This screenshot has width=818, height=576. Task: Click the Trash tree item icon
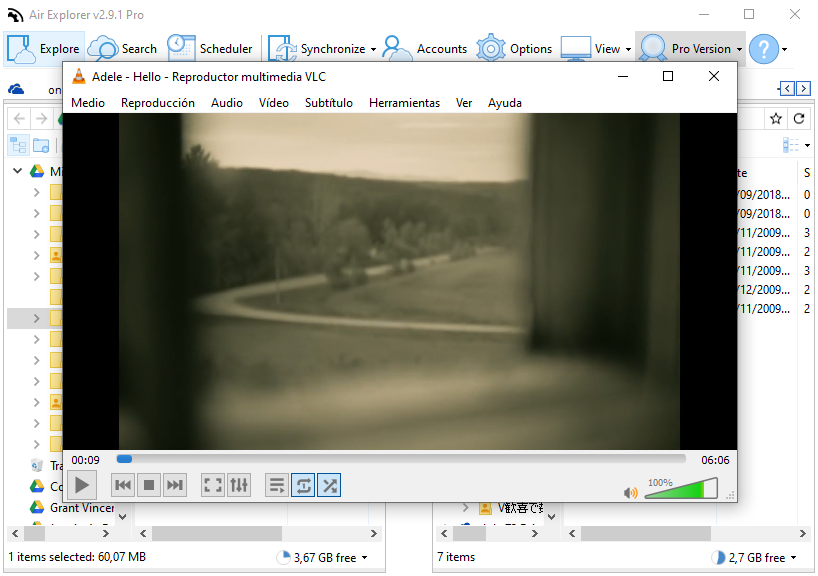[37, 465]
